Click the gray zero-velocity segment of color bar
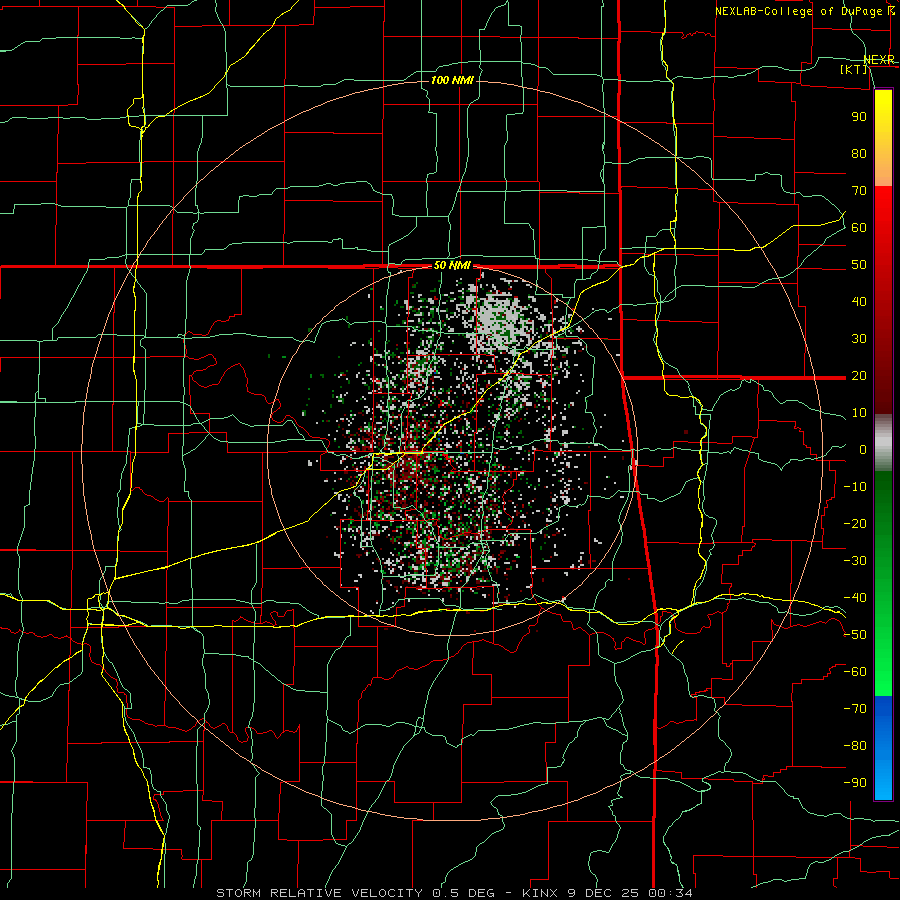Viewport: 900px width, 900px height. pos(883,442)
